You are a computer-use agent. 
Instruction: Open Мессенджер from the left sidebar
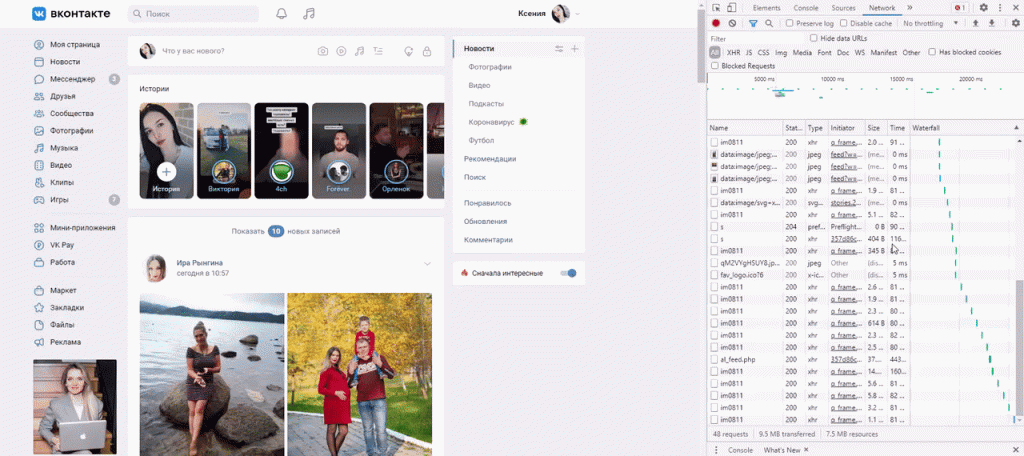[x=72, y=79]
